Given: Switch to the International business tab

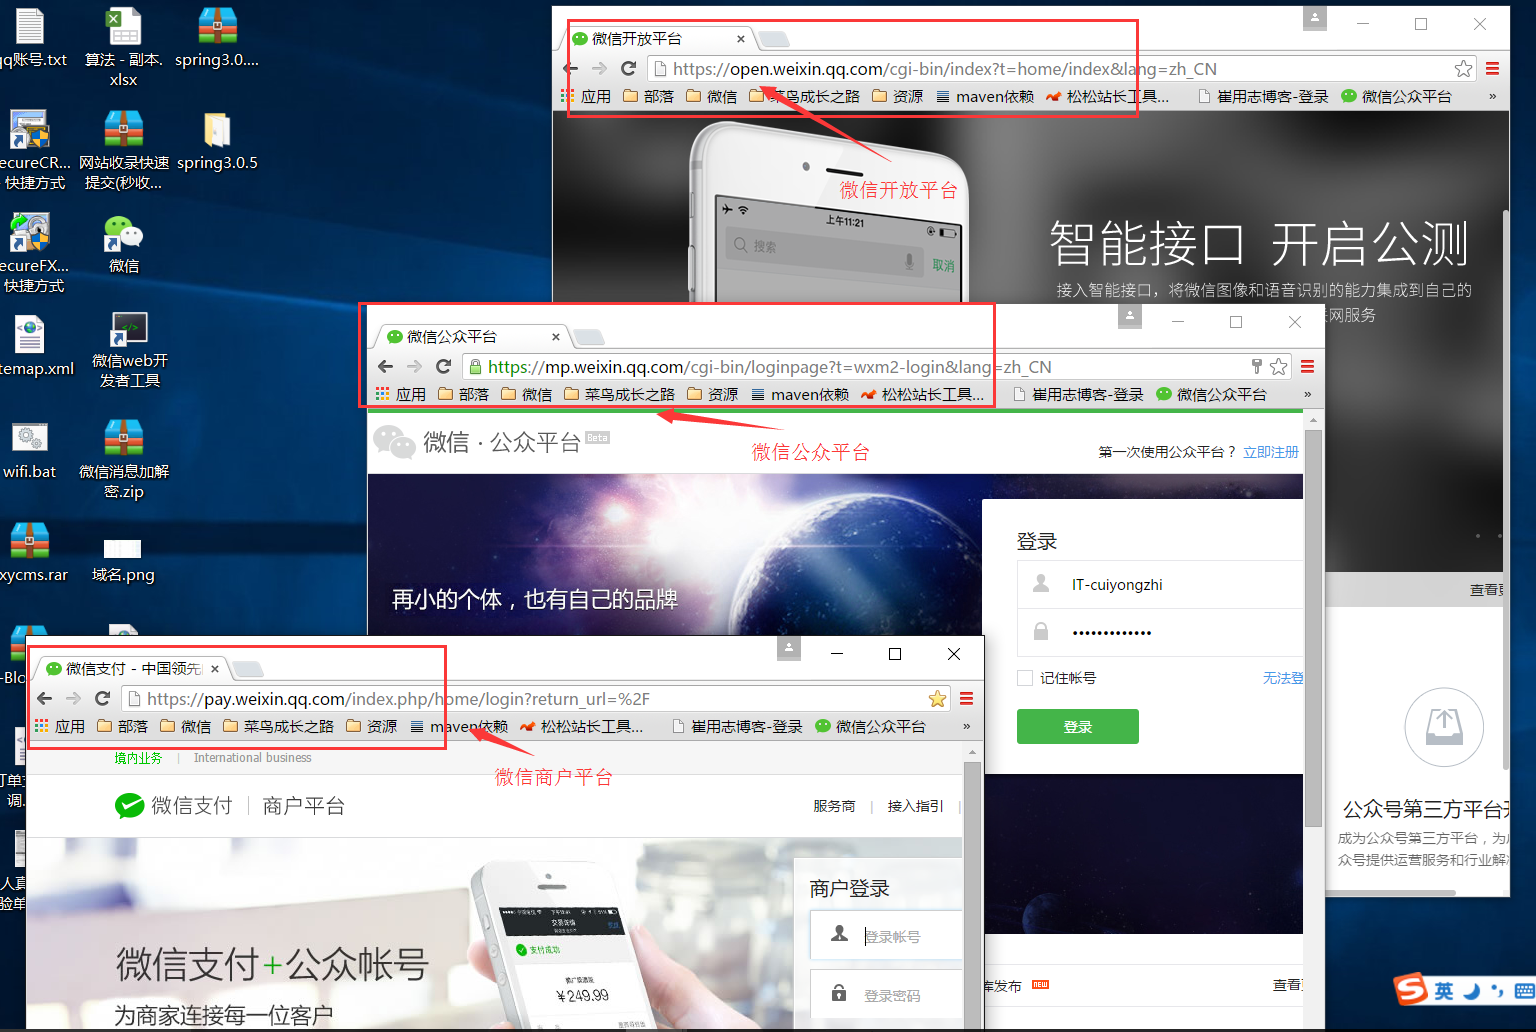Looking at the screenshot, I should pyautogui.click(x=252, y=758).
